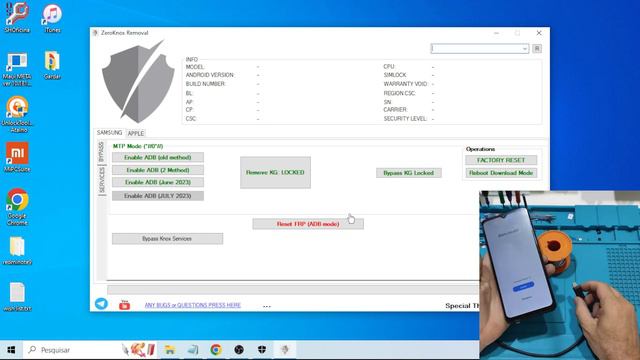Open the shield security icon on taskbar
This screenshot has height=360, width=640.
point(262,350)
